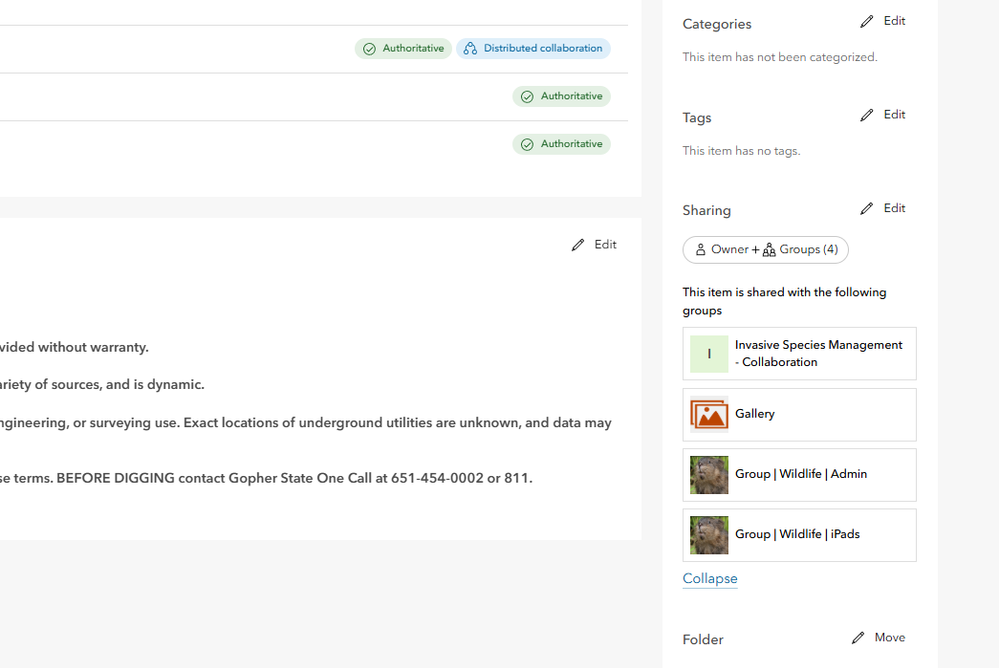The width and height of the screenshot is (999, 668).
Task: Click the pencil icon next to Sharing
Action: point(867,209)
